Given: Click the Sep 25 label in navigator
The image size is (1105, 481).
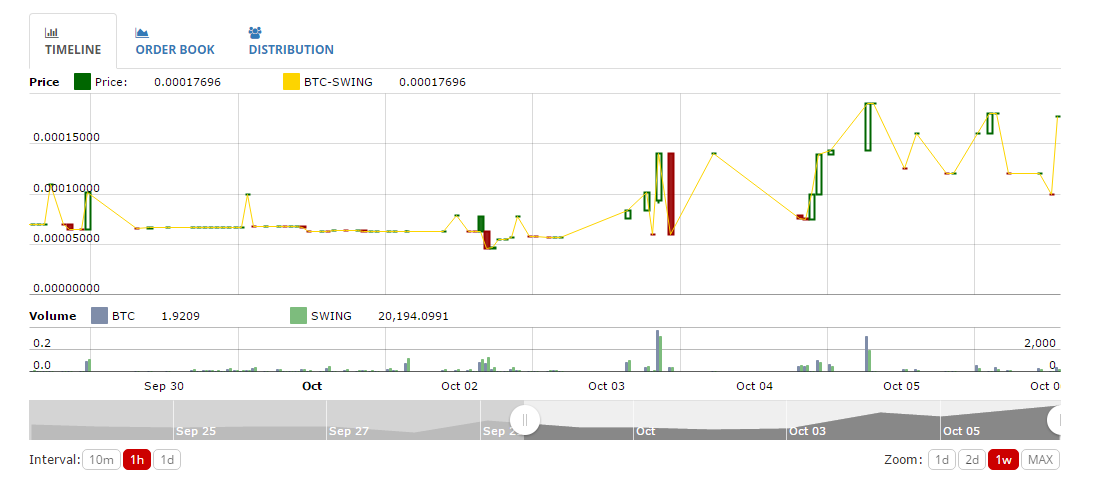Looking at the screenshot, I should click(196, 431).
